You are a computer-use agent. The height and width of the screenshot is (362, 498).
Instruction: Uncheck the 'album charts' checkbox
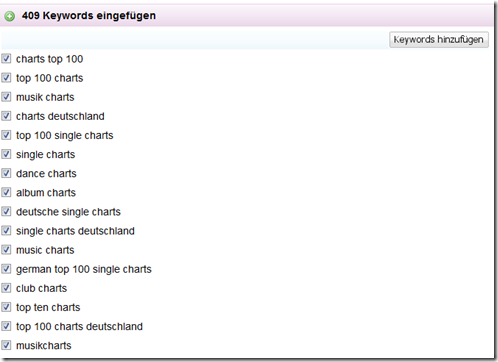(x=6, y=192)
